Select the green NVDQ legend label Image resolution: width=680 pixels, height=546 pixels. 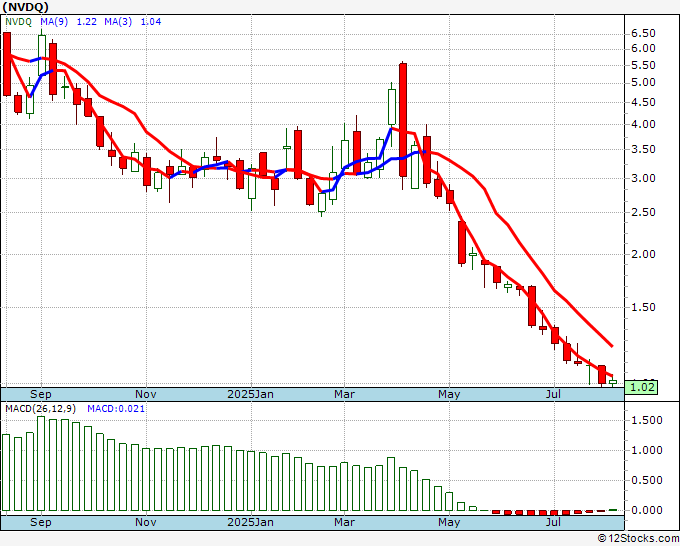(18, 22)
